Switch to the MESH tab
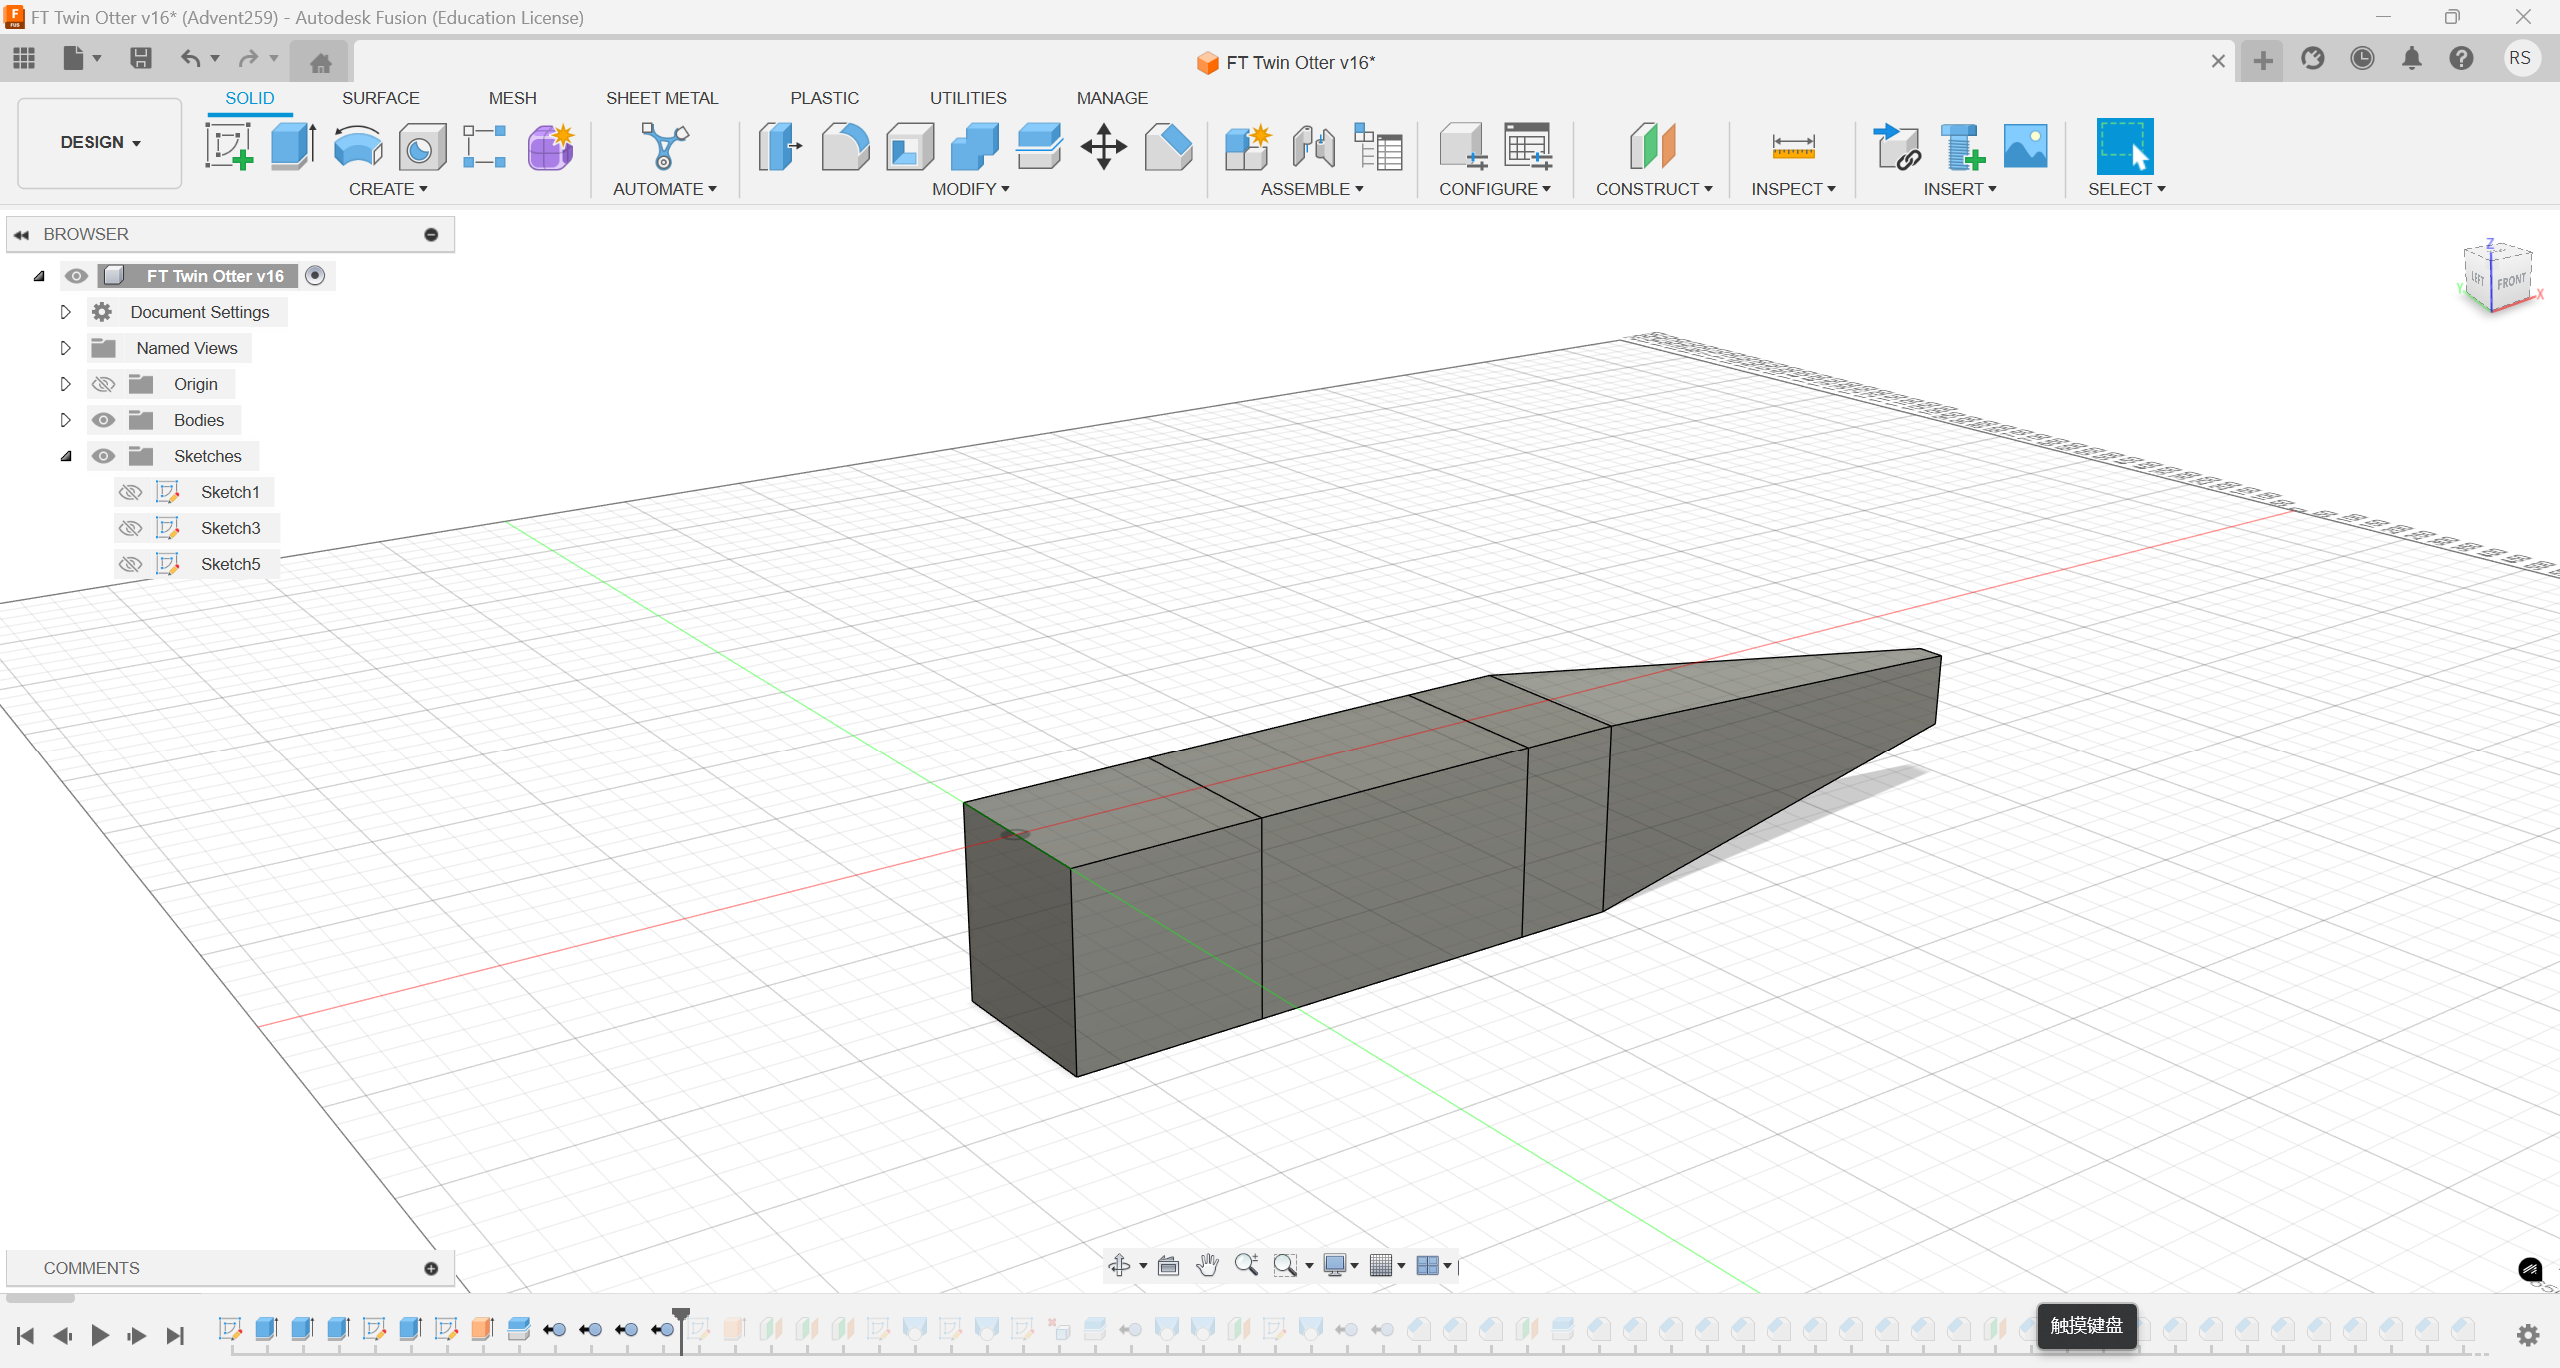Screen dimensions: 2560x1368 click(x=512, y=98)
